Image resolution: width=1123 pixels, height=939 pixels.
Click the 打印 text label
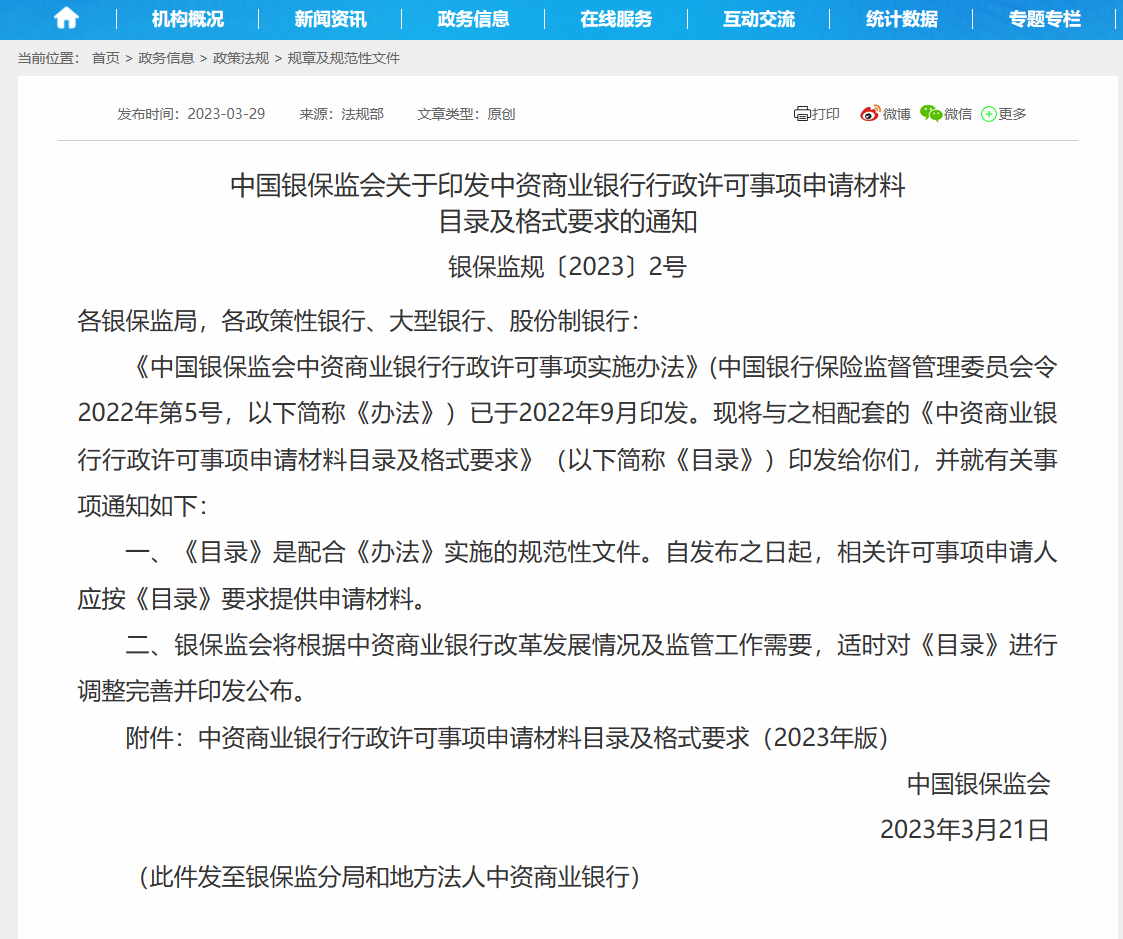[x=826, y=114]
